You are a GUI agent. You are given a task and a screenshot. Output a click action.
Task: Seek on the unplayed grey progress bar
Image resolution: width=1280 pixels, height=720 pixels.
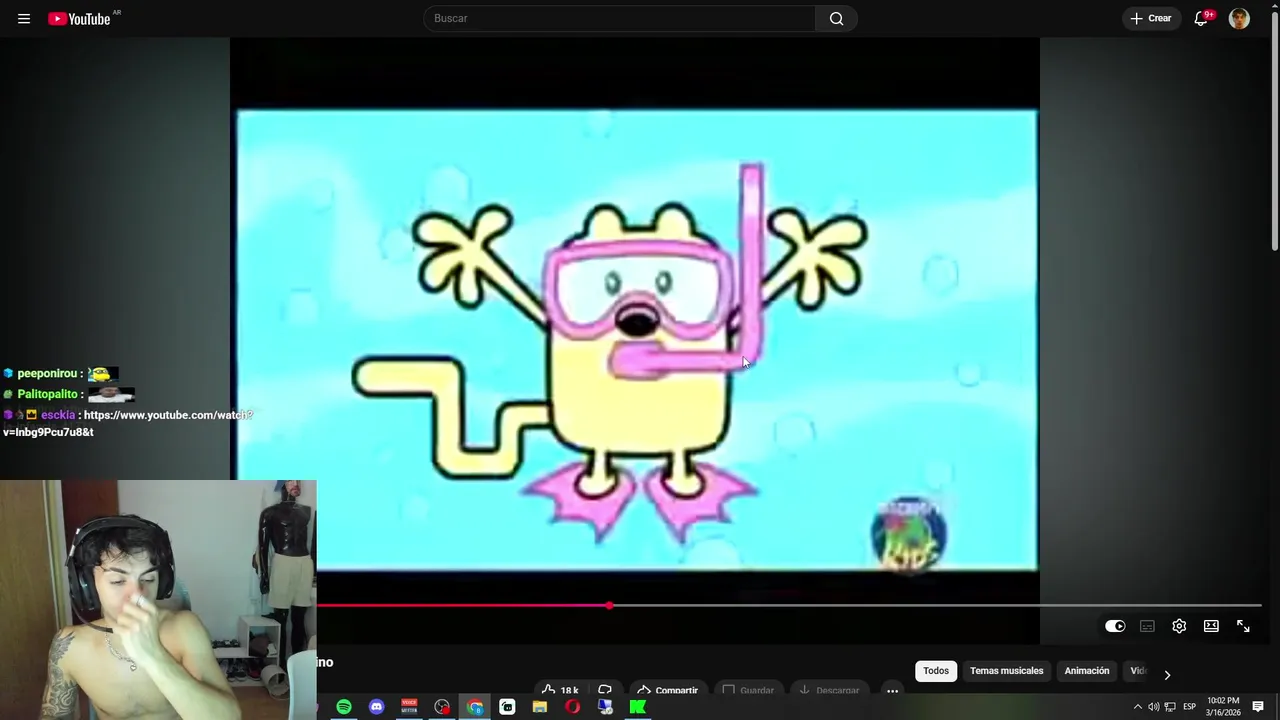coord(938,605)
